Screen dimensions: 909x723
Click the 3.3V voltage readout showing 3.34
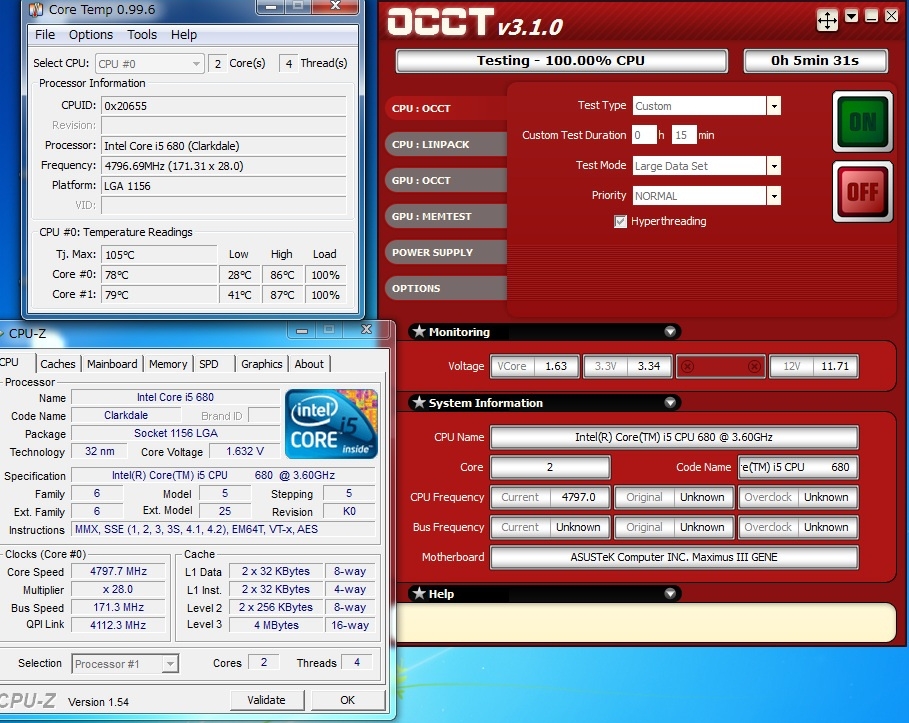(627, 366)
